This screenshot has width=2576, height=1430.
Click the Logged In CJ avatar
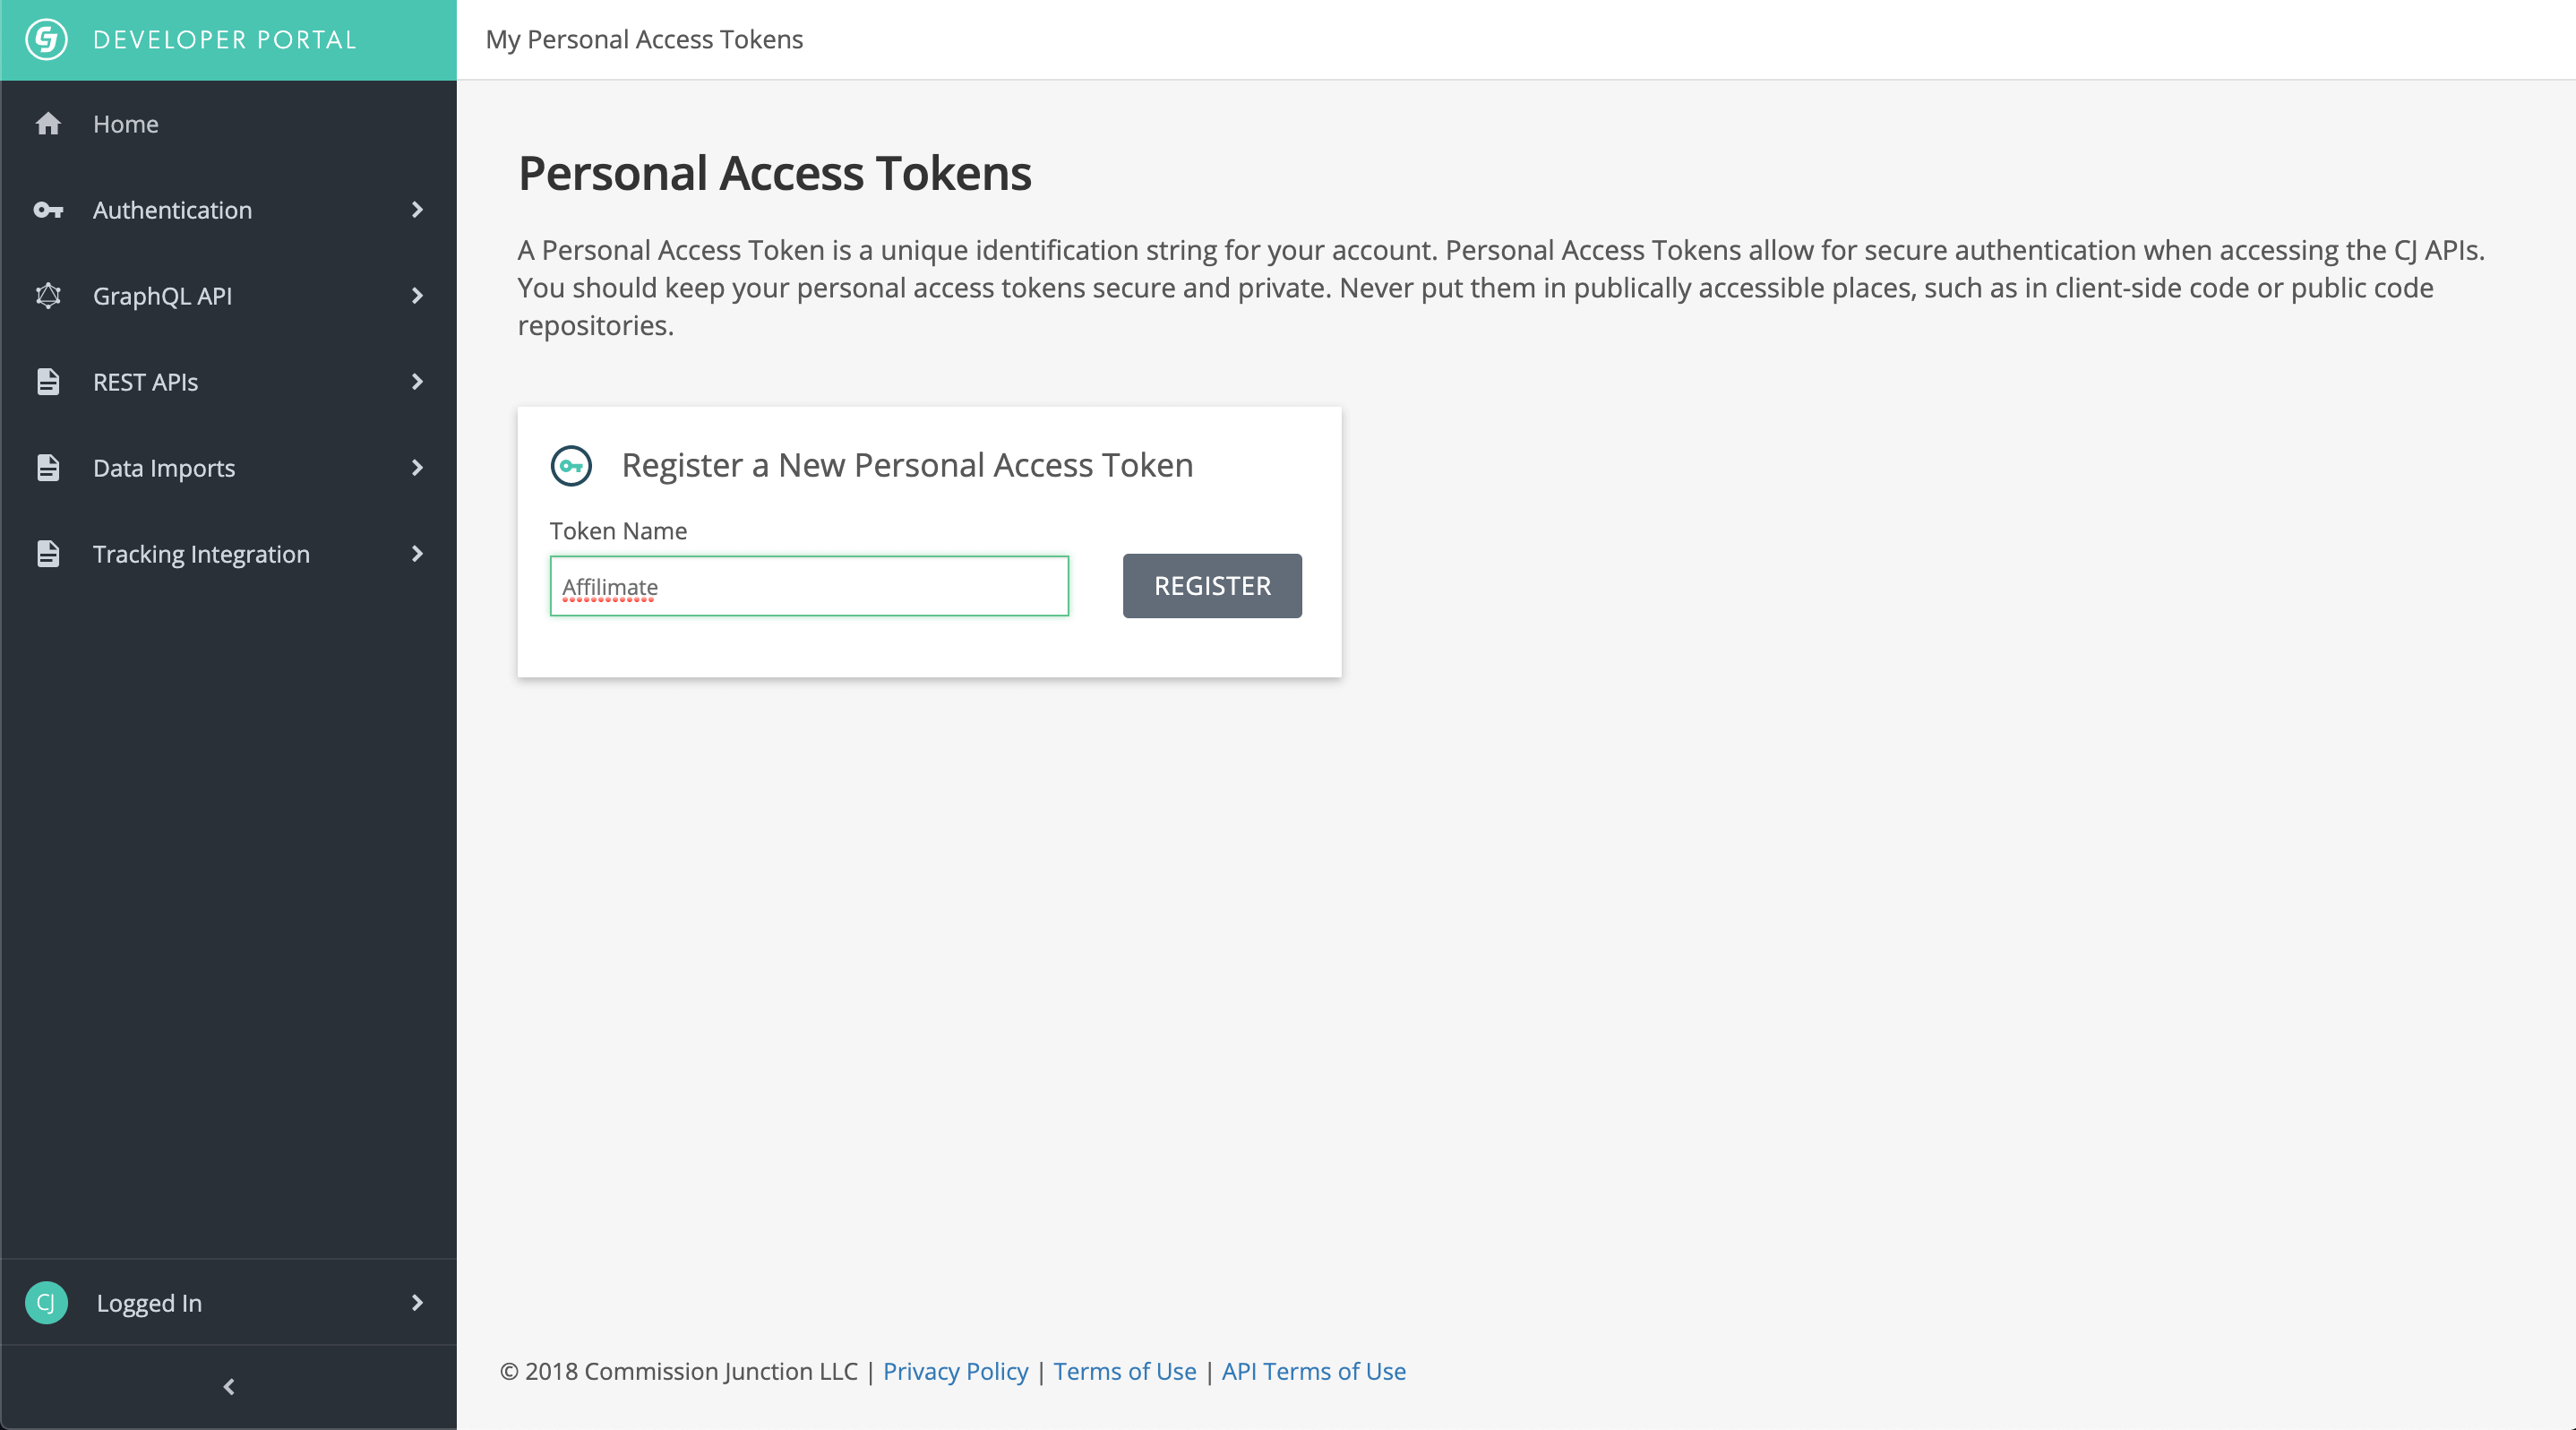click(46, 1302)
